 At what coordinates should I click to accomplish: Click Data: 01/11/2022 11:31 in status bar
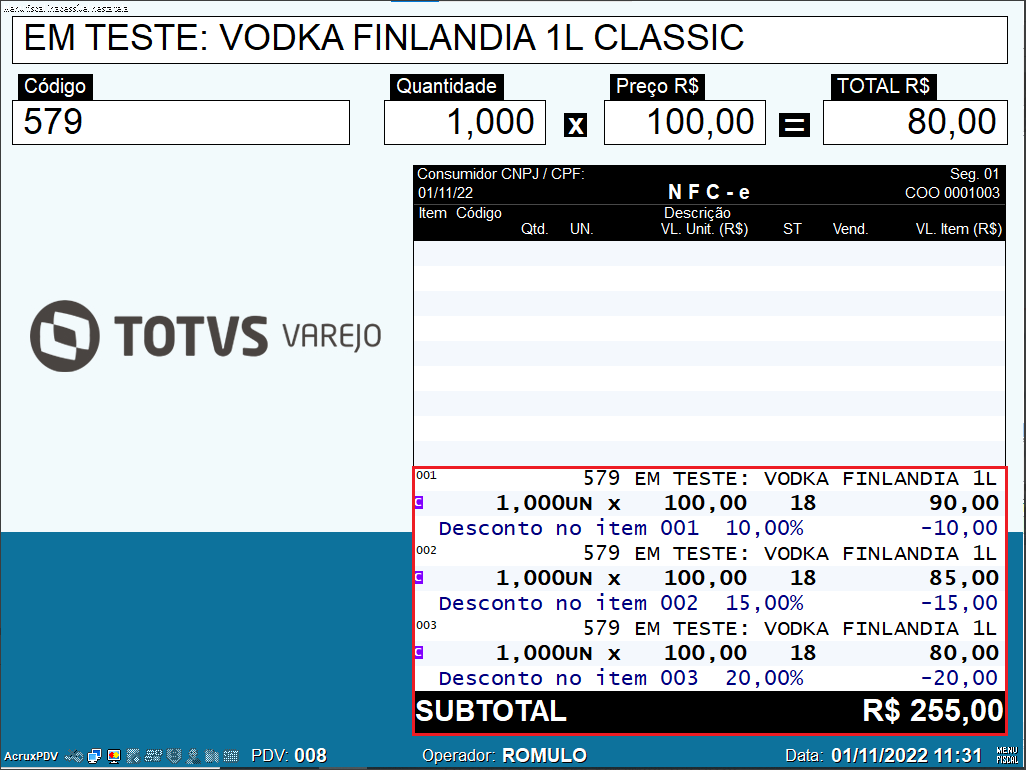click(x=883, y=756)
